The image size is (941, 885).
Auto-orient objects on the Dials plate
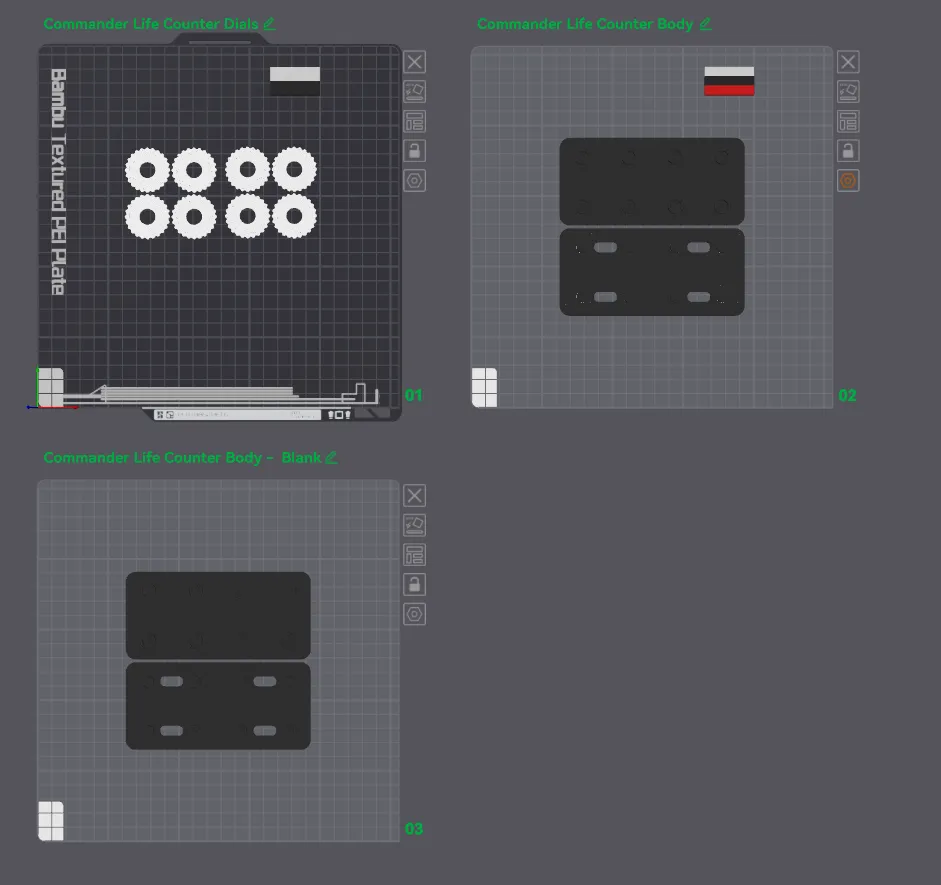(414, 92)
